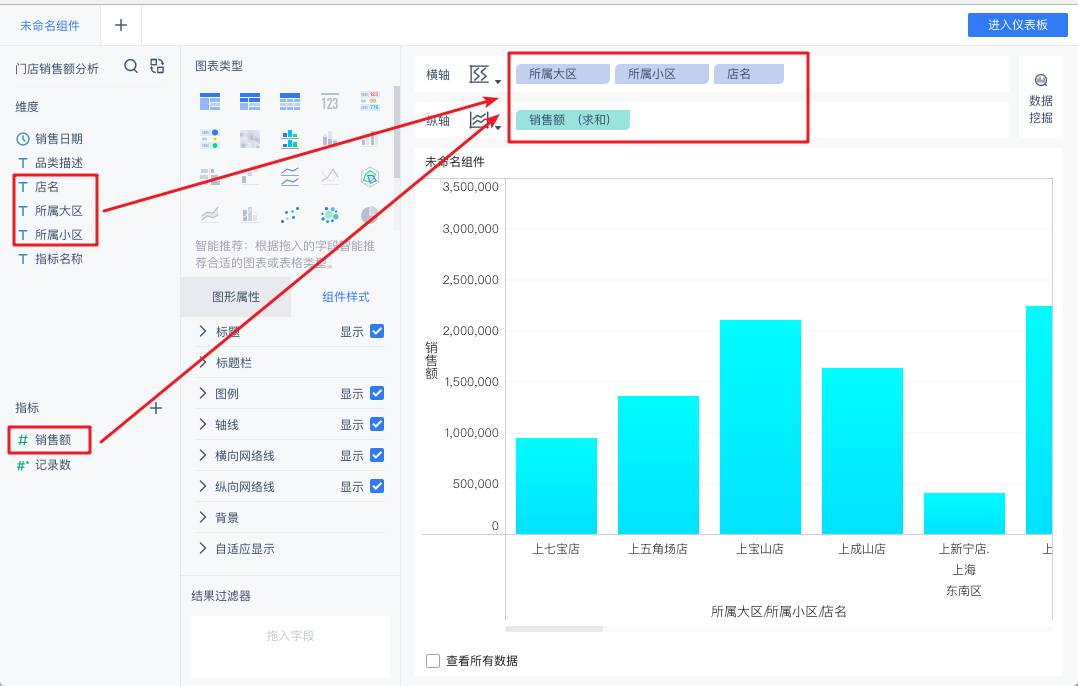The image size is (1078, 686).
Task: Expand the 自适应显示 section
Action: coord(203,548)
